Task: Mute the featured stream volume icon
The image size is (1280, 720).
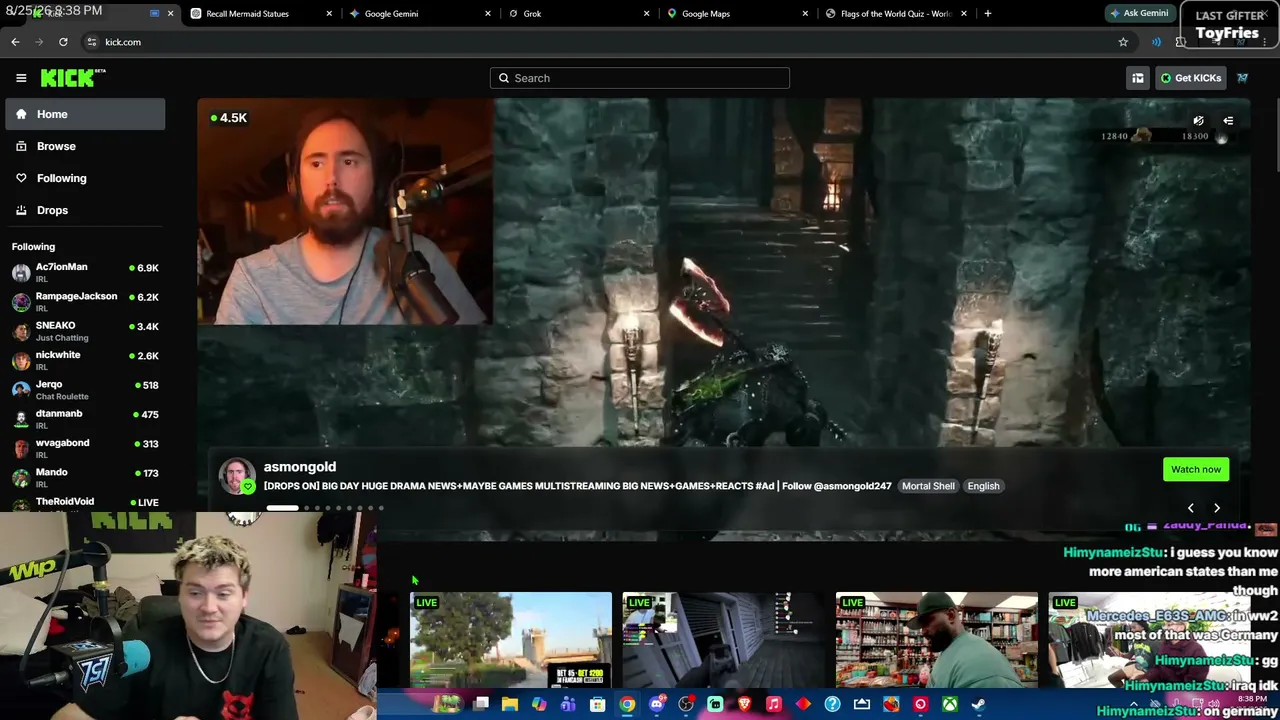Action: tap(1198, 121)
